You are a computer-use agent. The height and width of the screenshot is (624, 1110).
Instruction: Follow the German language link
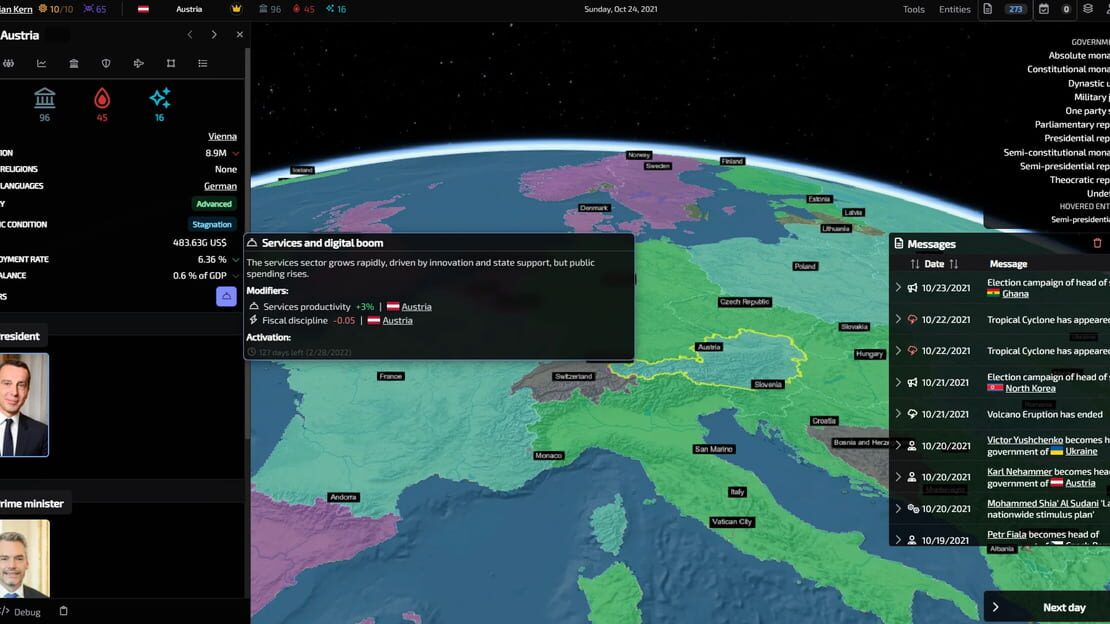pos(220,186)
